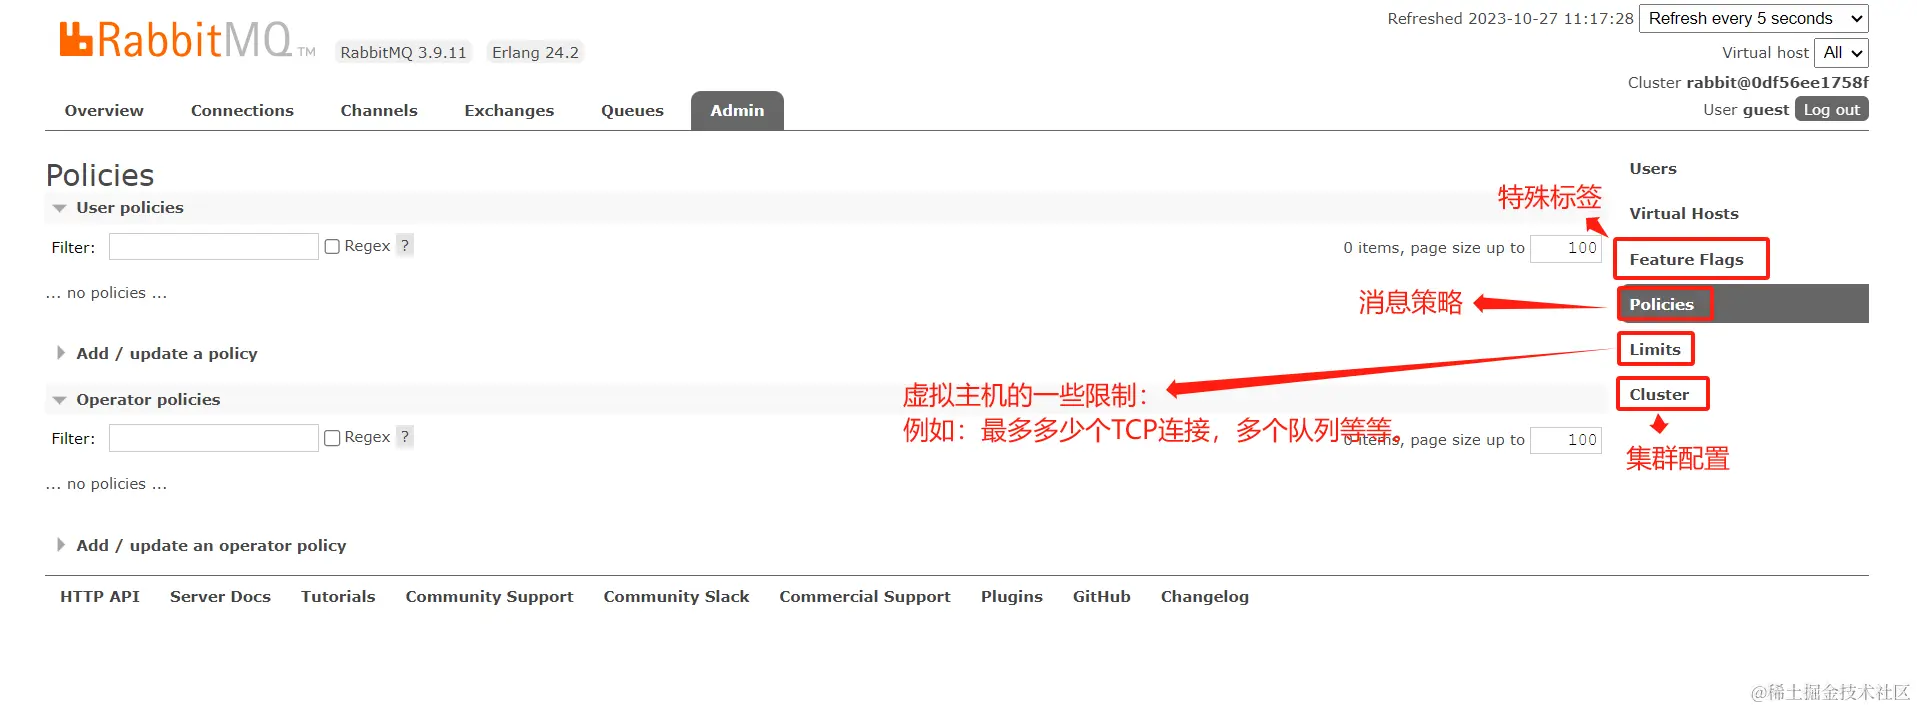Image resolution: width=1917 pixels, height=709 pixels.
Task: Open the HTTP API link
Action: point(100,597)
